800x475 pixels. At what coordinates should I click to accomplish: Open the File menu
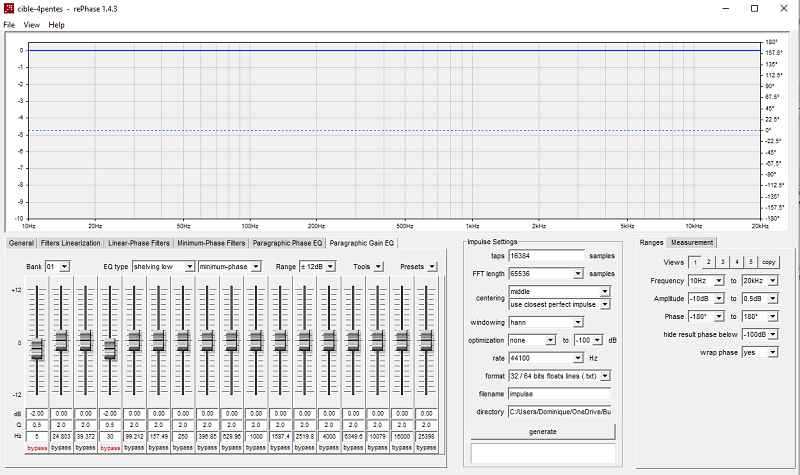(x=9, y=24)
